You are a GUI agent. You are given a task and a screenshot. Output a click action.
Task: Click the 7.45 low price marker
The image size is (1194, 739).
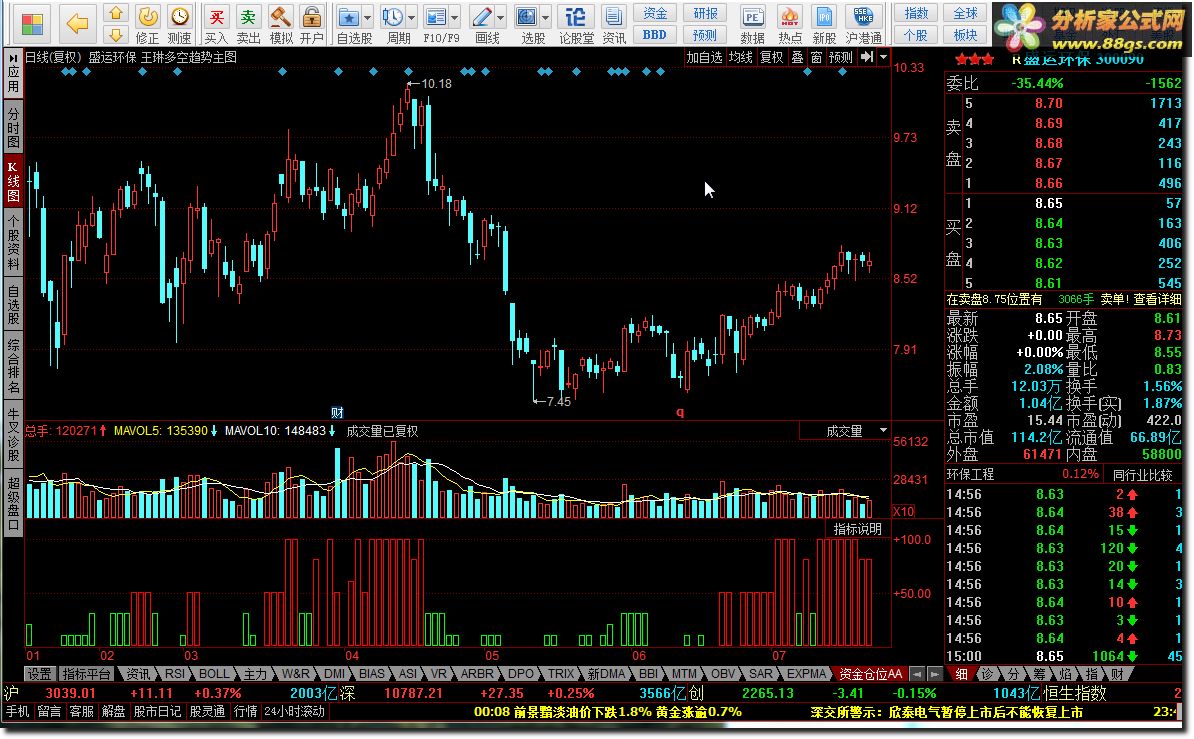(x=553, y=401)
